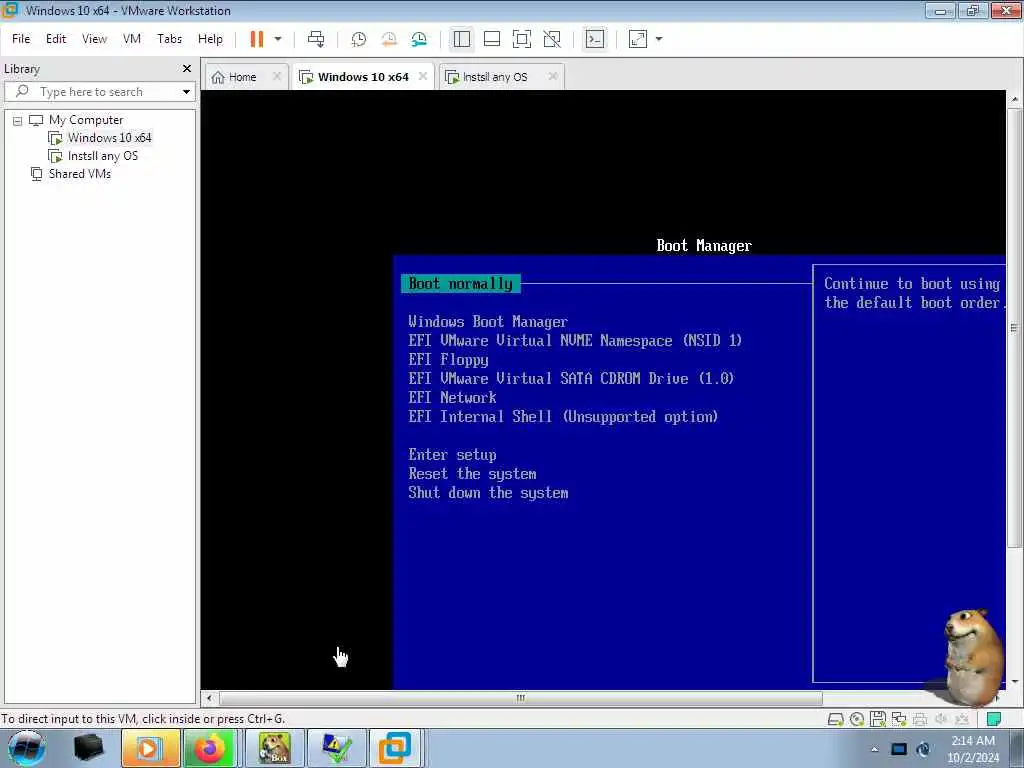Select Instsll any OS in library tree
Viewport: 1024px width, 768px height.
(103, 156)
